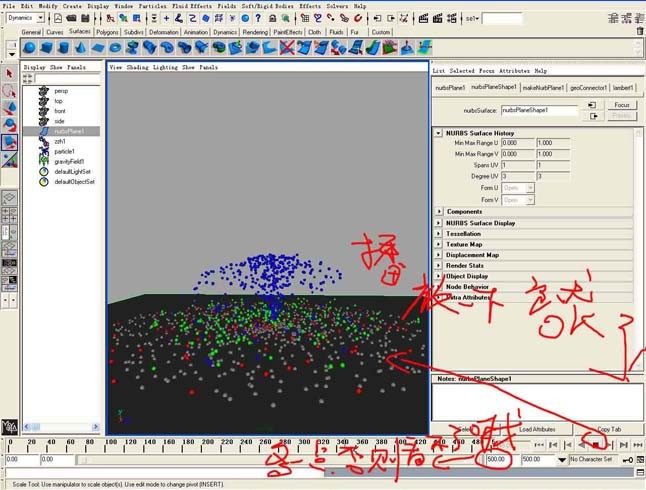Screen dimensions: 646x490
Task: Choose the Show Manipulator tool
Action: 9,159
